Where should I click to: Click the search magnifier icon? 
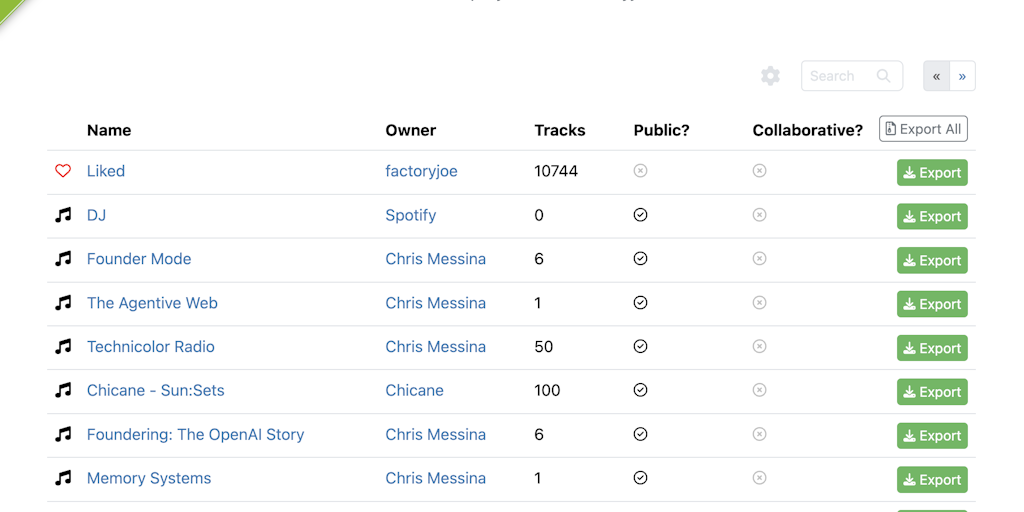click(x=883, y=76)
